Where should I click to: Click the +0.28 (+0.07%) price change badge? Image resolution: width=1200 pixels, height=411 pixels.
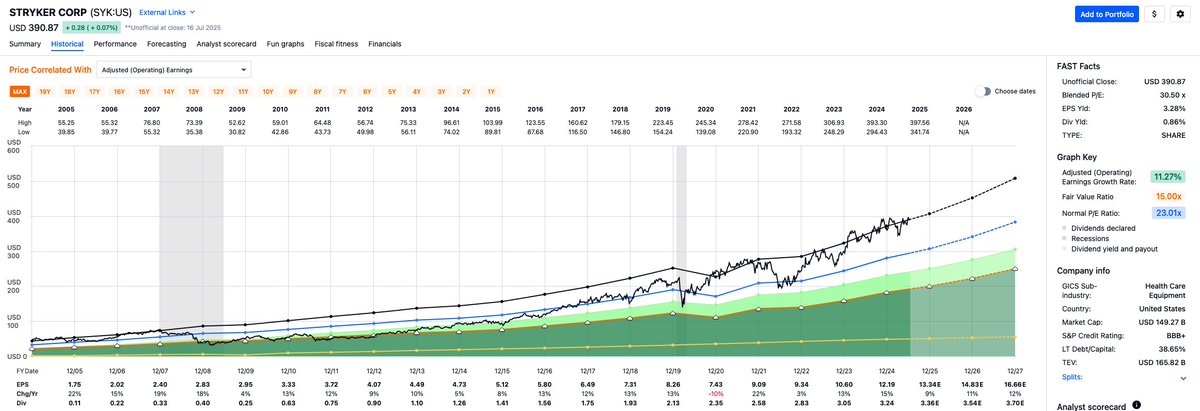pos(91,27)
